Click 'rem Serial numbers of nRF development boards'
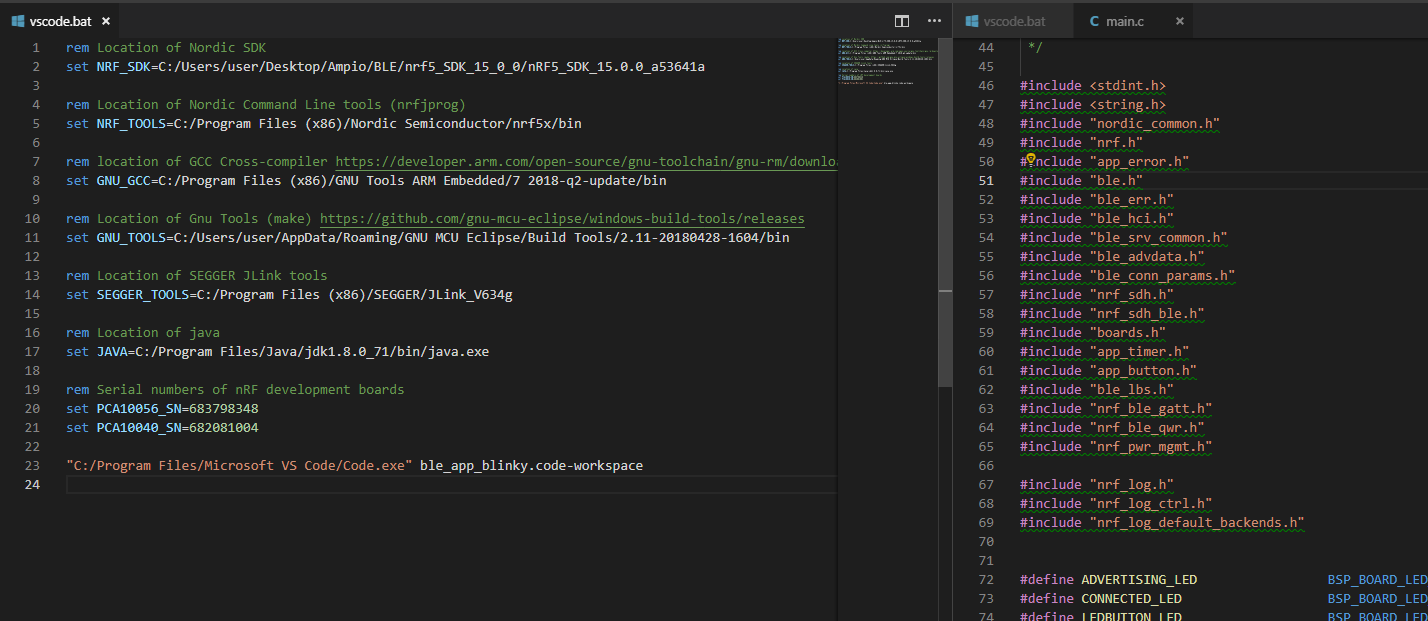Image resolution: width=1428 pixels, height=621 pixels. click(235, 389)
